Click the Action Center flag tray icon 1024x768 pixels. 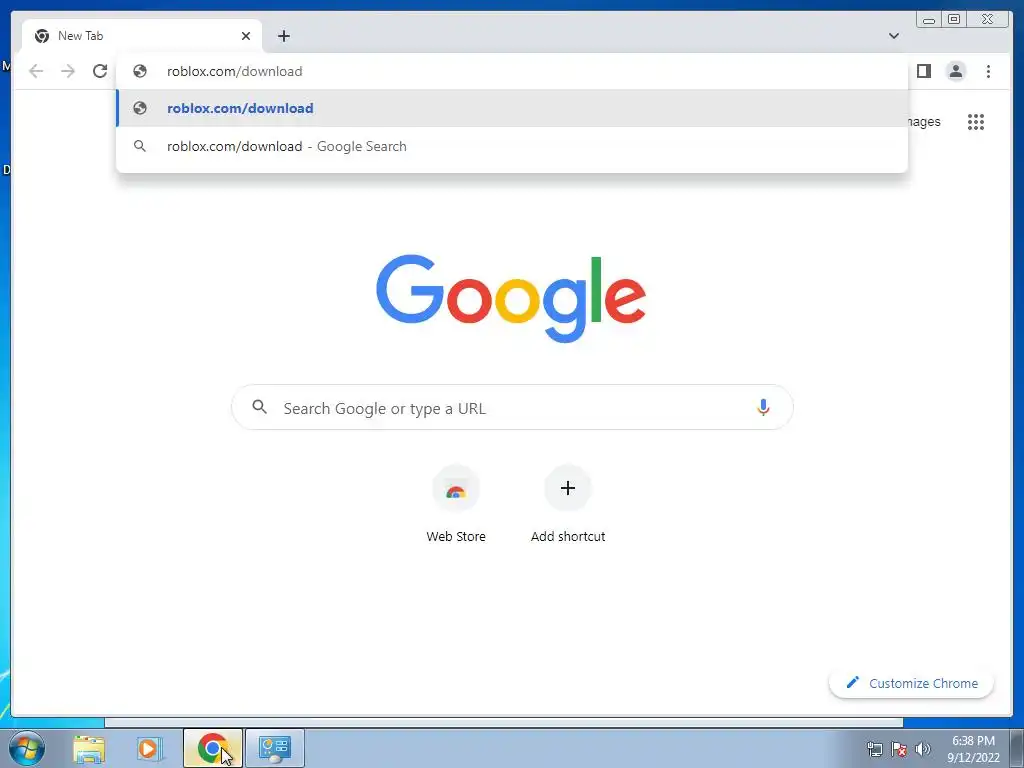pyautogui.click(x=899, y=749)
